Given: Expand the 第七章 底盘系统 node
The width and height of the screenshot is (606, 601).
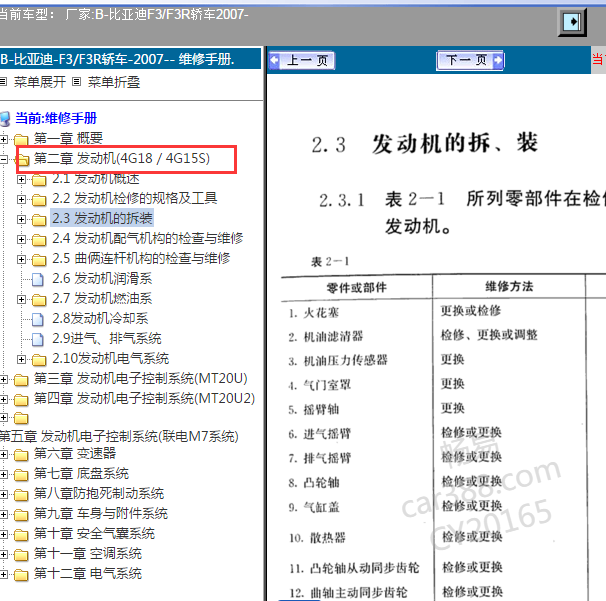Looking at the screenshot, I should 3,475.
